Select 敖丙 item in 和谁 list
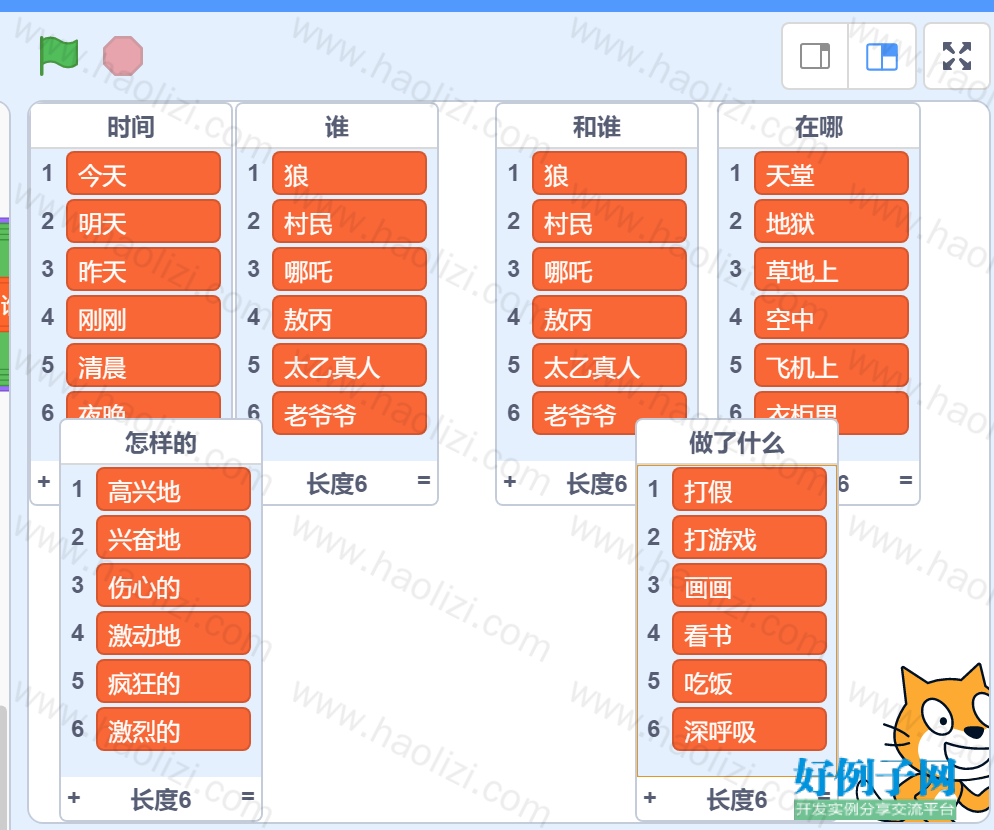 pos(609,317)
